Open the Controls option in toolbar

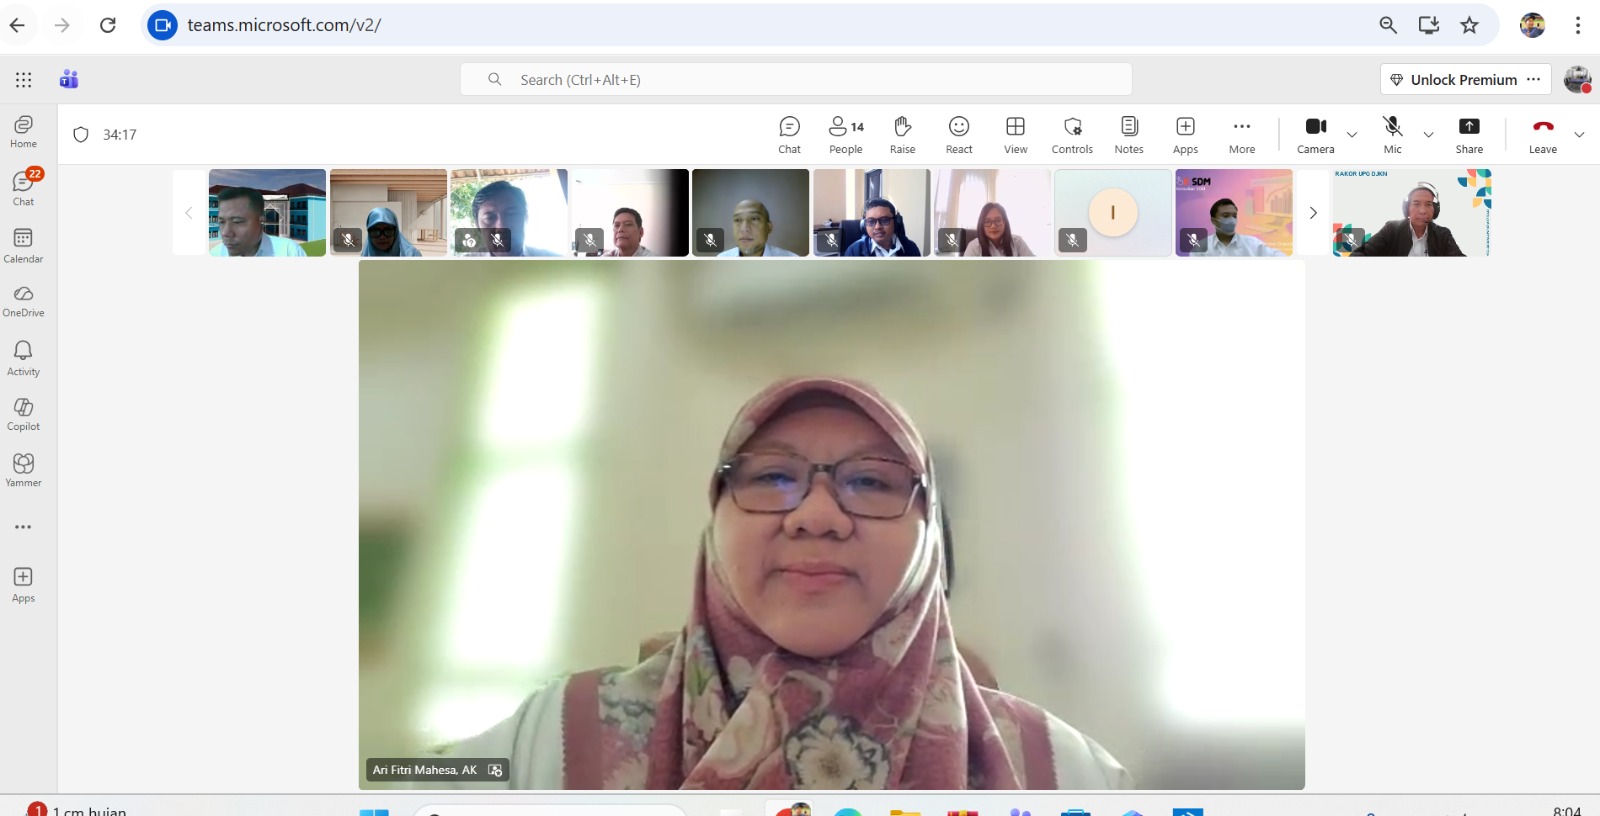(1072, 135)
